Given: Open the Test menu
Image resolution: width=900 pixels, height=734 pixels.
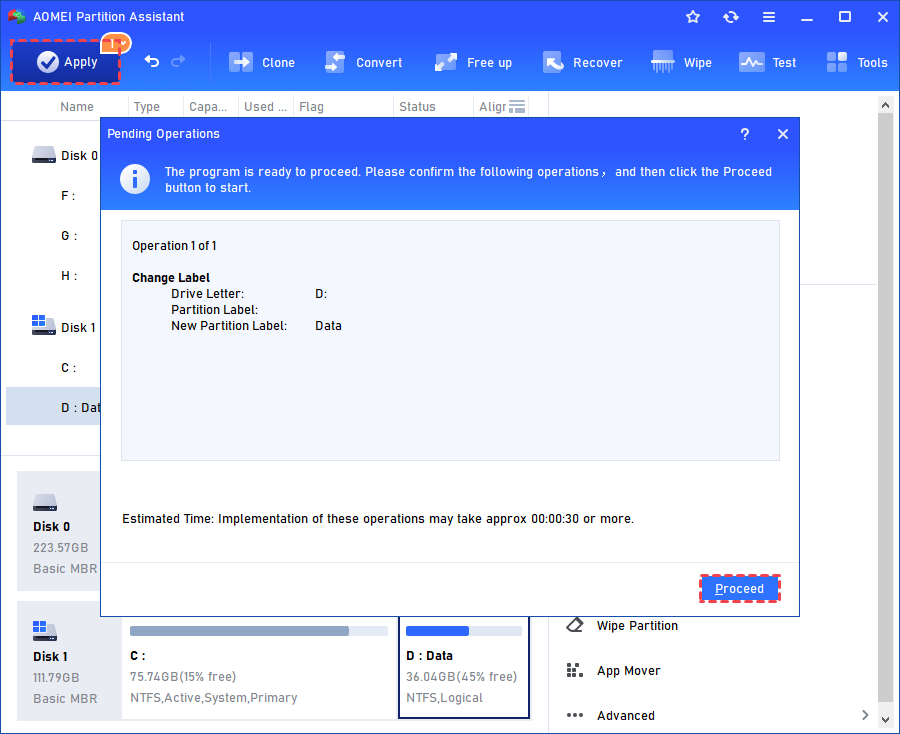Looking at the screenshot, I should pyautogui.click(x=767, y=63).
